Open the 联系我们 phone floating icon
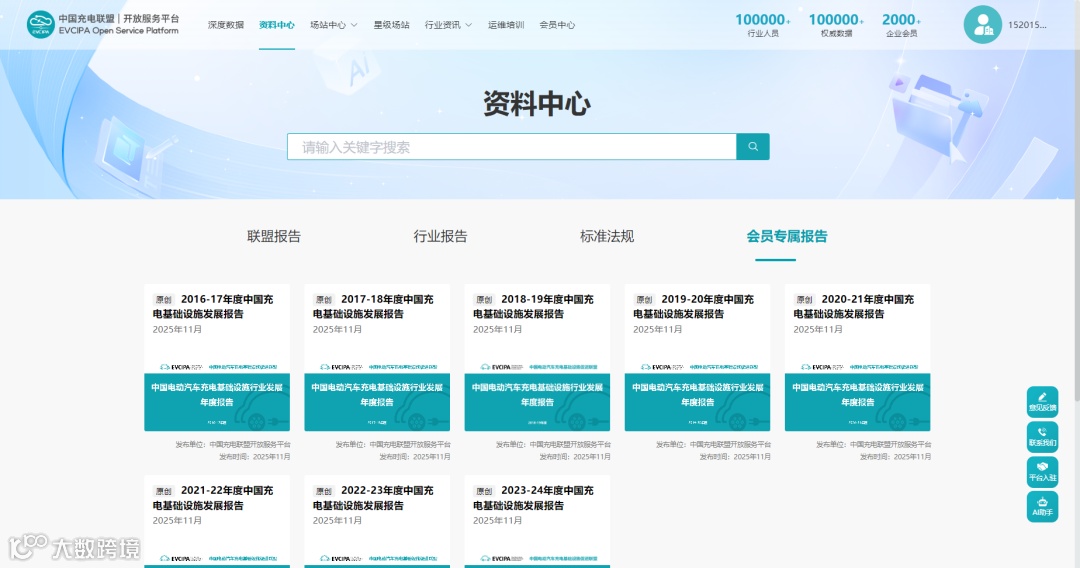 tap(1042, 436)
